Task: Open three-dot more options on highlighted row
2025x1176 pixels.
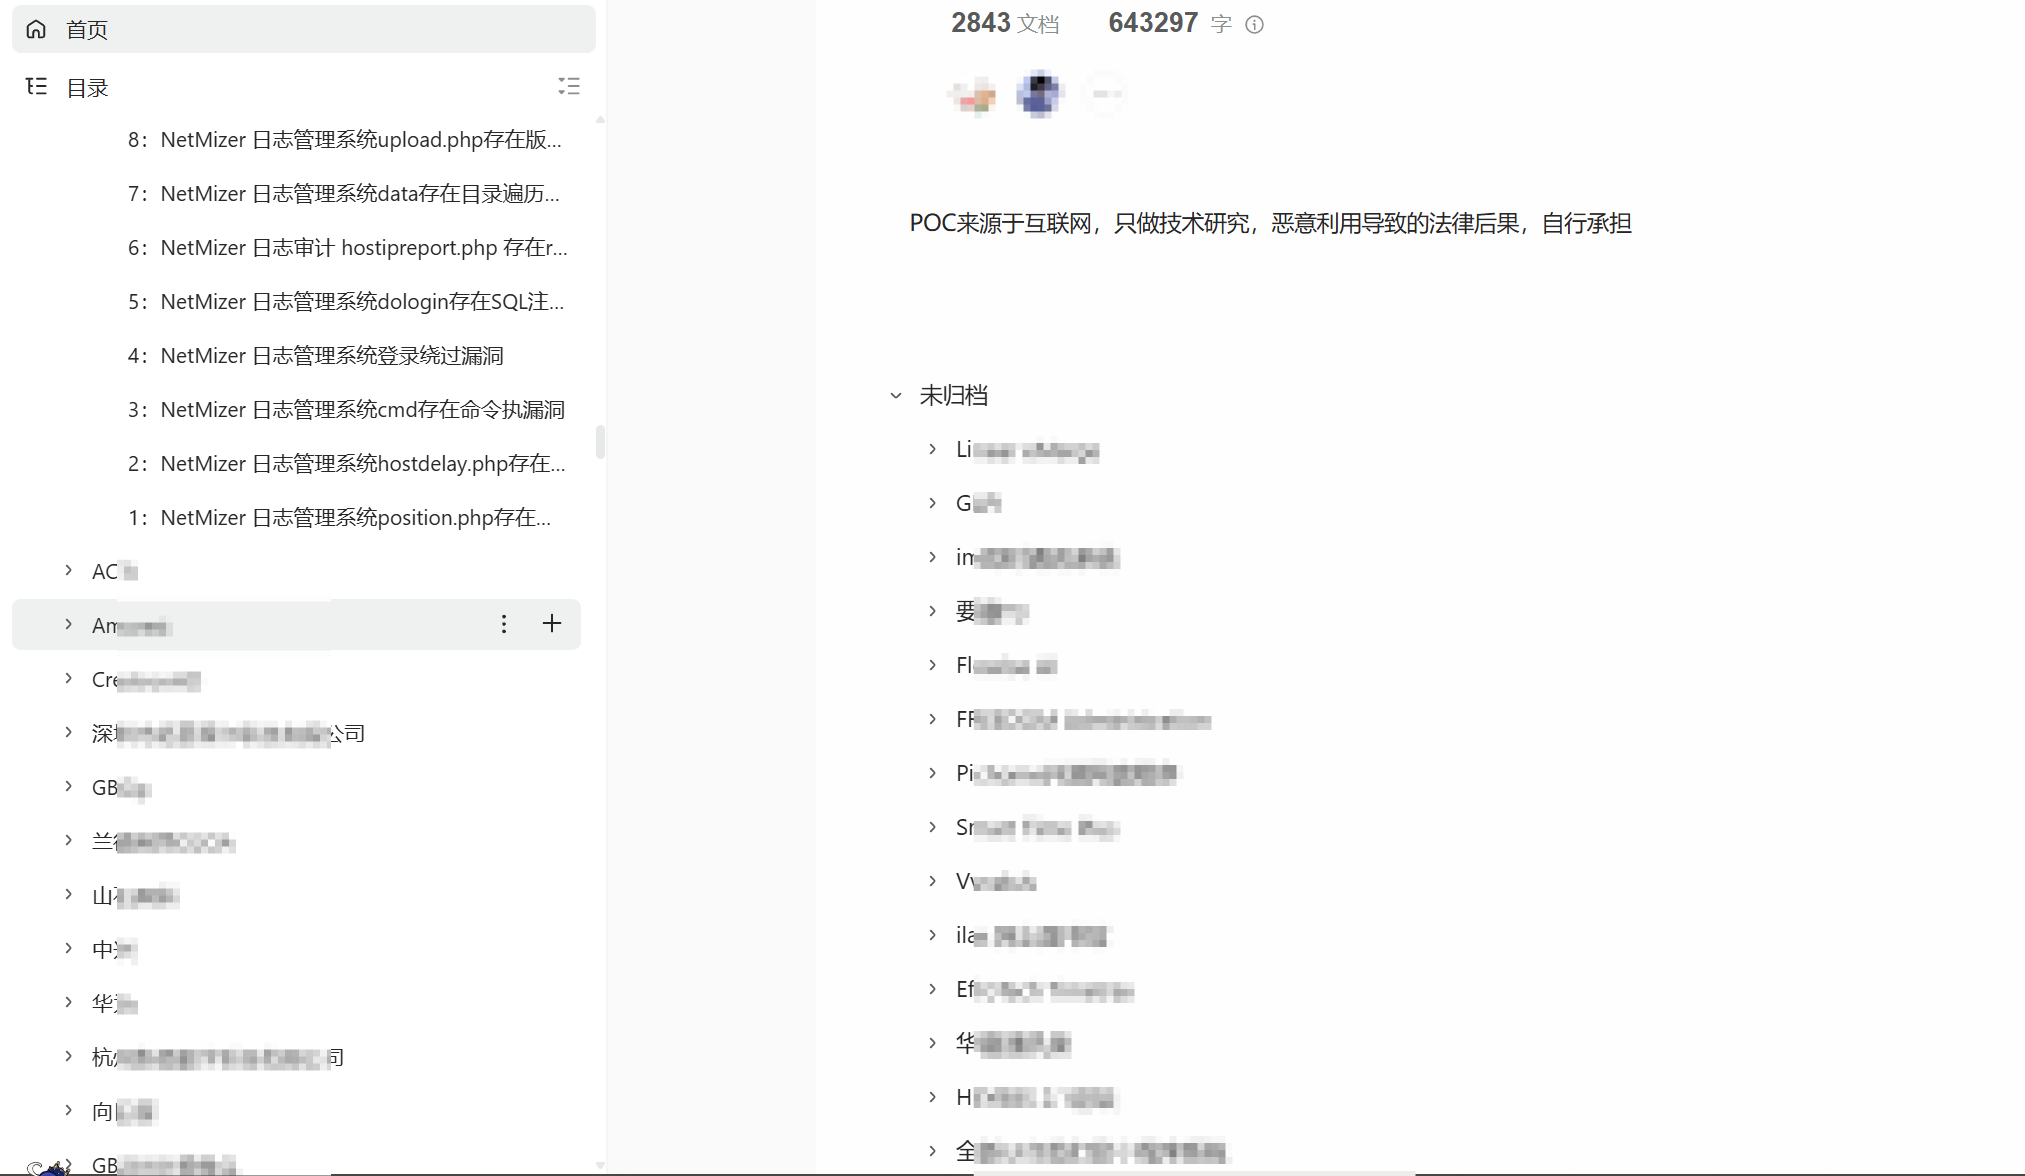Action: (x=504, y=624)
